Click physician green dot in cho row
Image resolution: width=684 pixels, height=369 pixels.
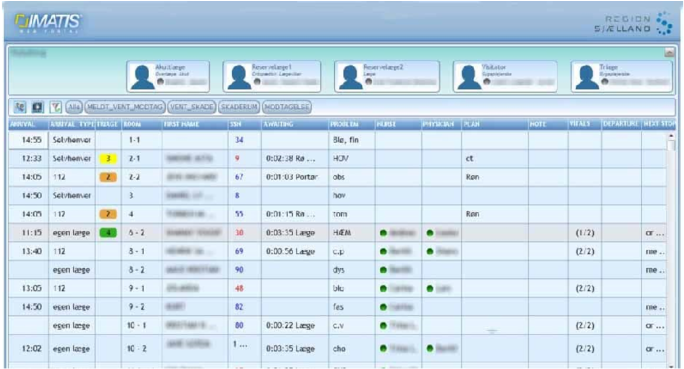point(430,348)
